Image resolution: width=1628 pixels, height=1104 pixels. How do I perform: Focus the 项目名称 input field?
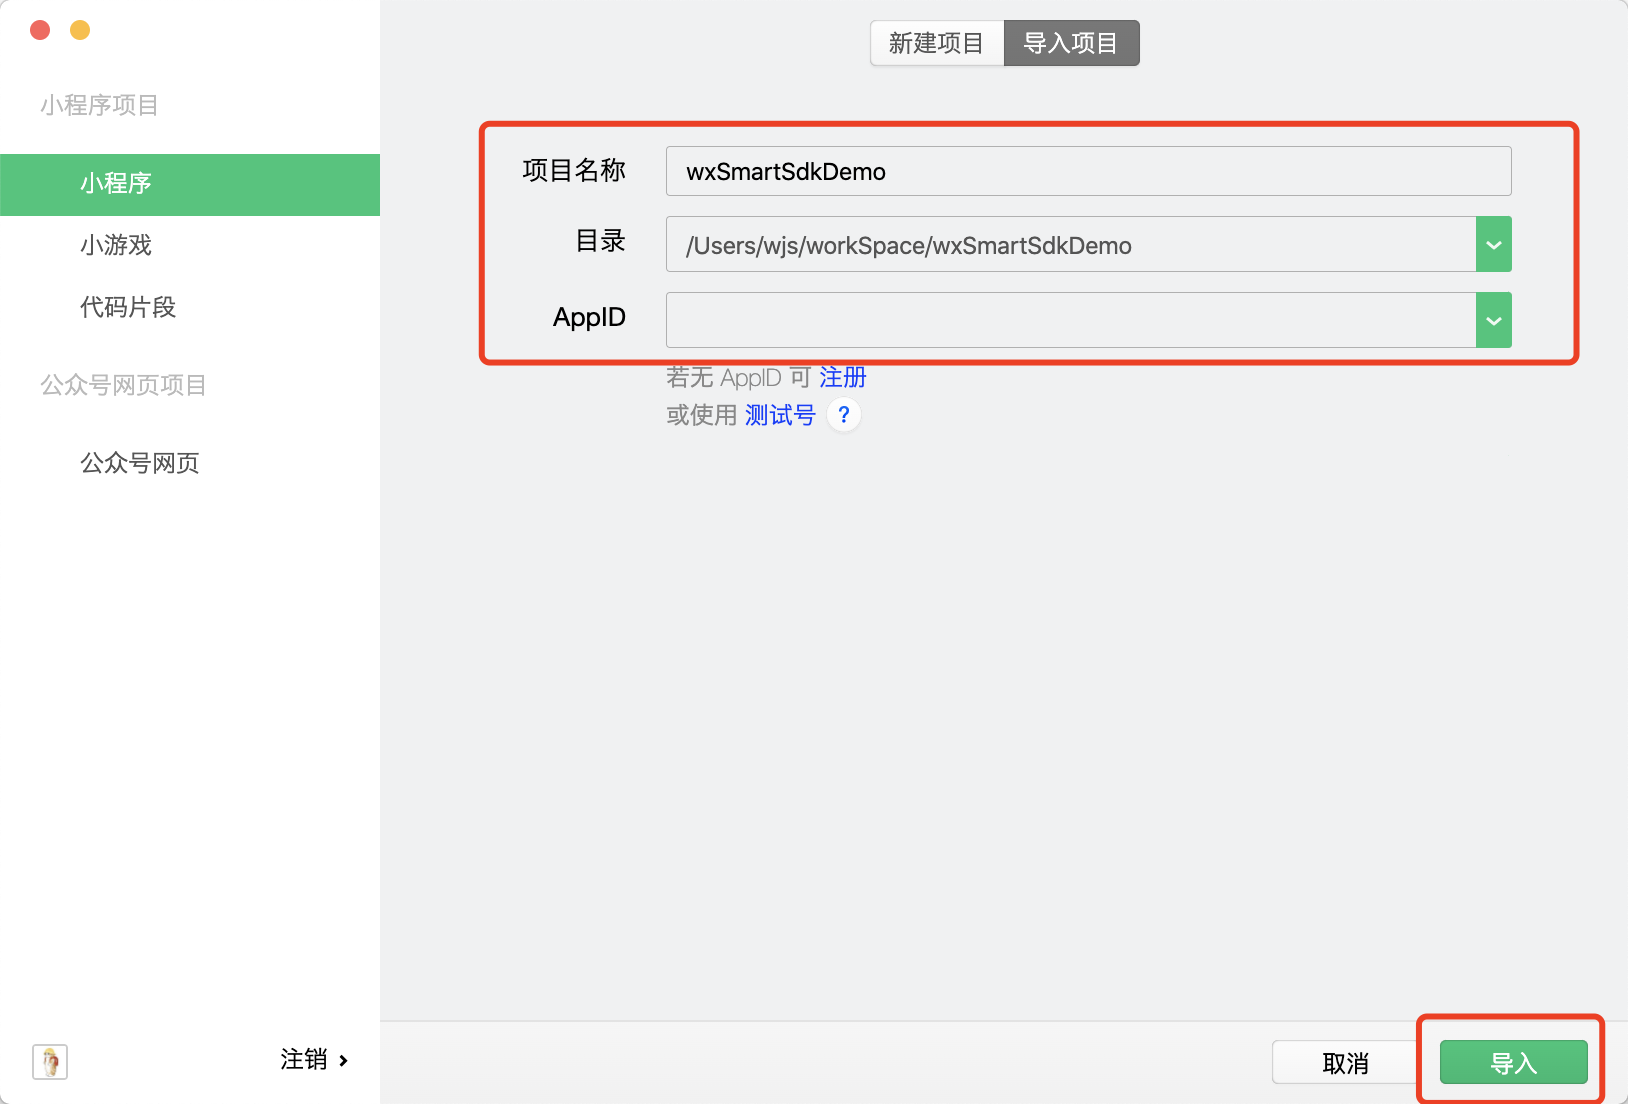tap(1088, 171)
